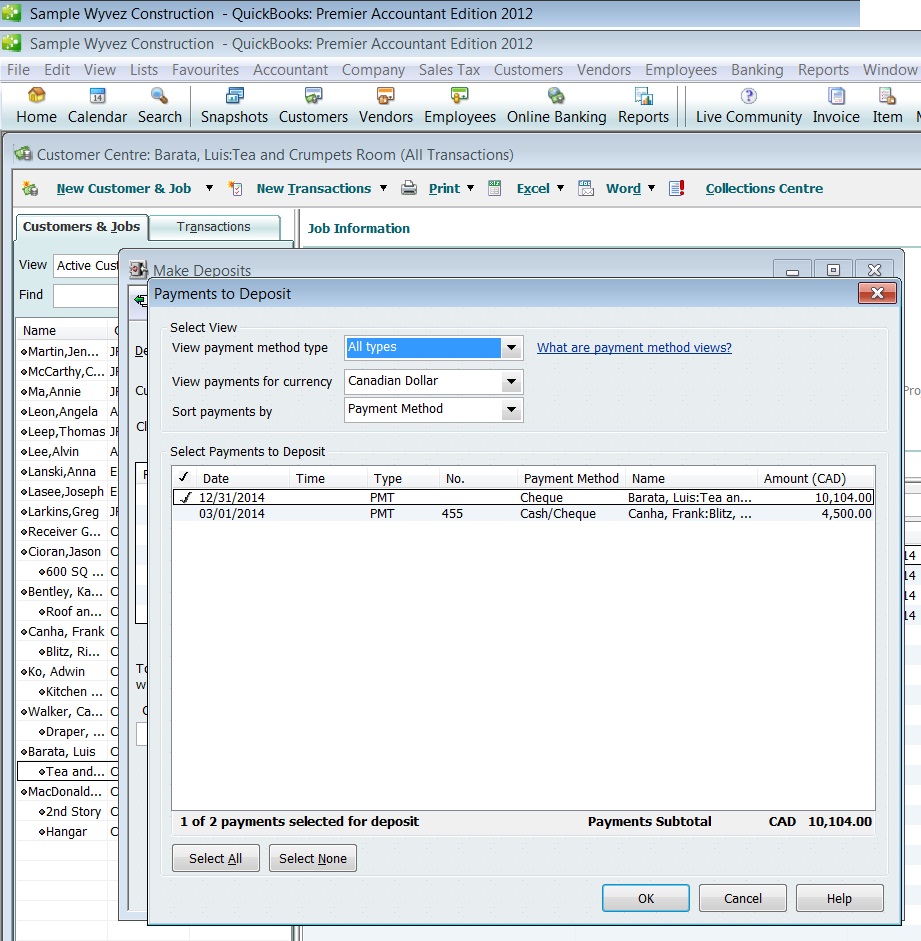Click the Search icon
This screenshot has width=921, height=941.
click(160, 105)
